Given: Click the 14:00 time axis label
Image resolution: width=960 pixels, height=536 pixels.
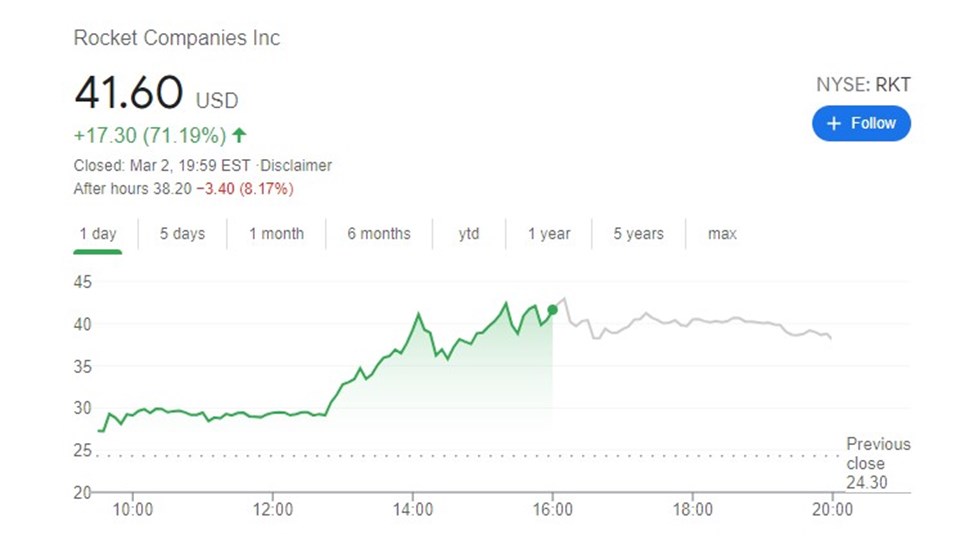Looking at the screenshot, I should click(x=413, y=509).
